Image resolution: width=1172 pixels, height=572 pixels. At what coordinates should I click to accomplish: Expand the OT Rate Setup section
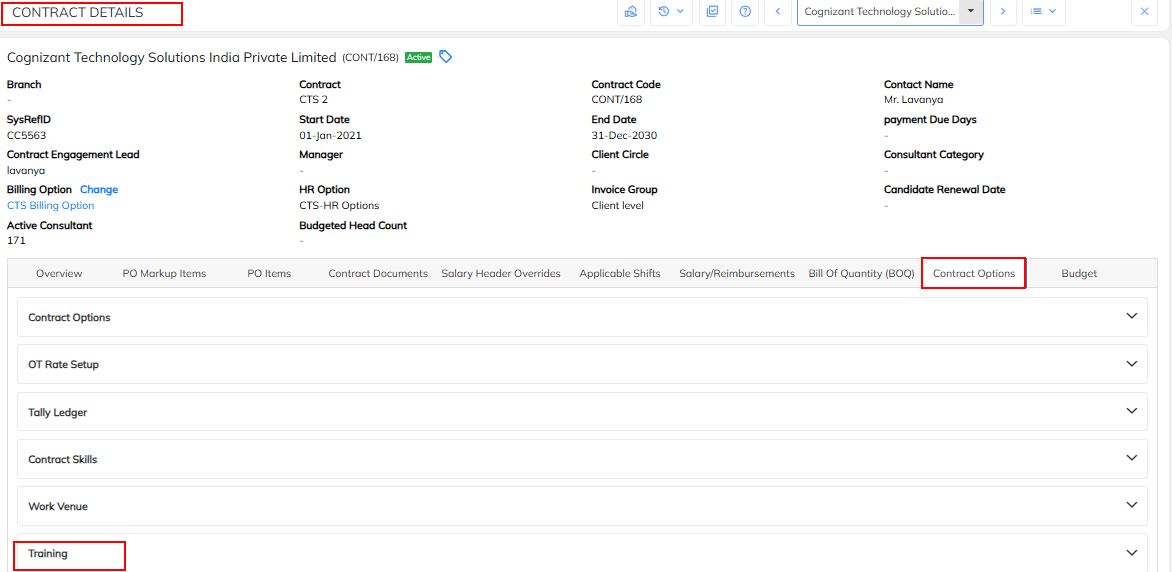(x=1131, y=363)
